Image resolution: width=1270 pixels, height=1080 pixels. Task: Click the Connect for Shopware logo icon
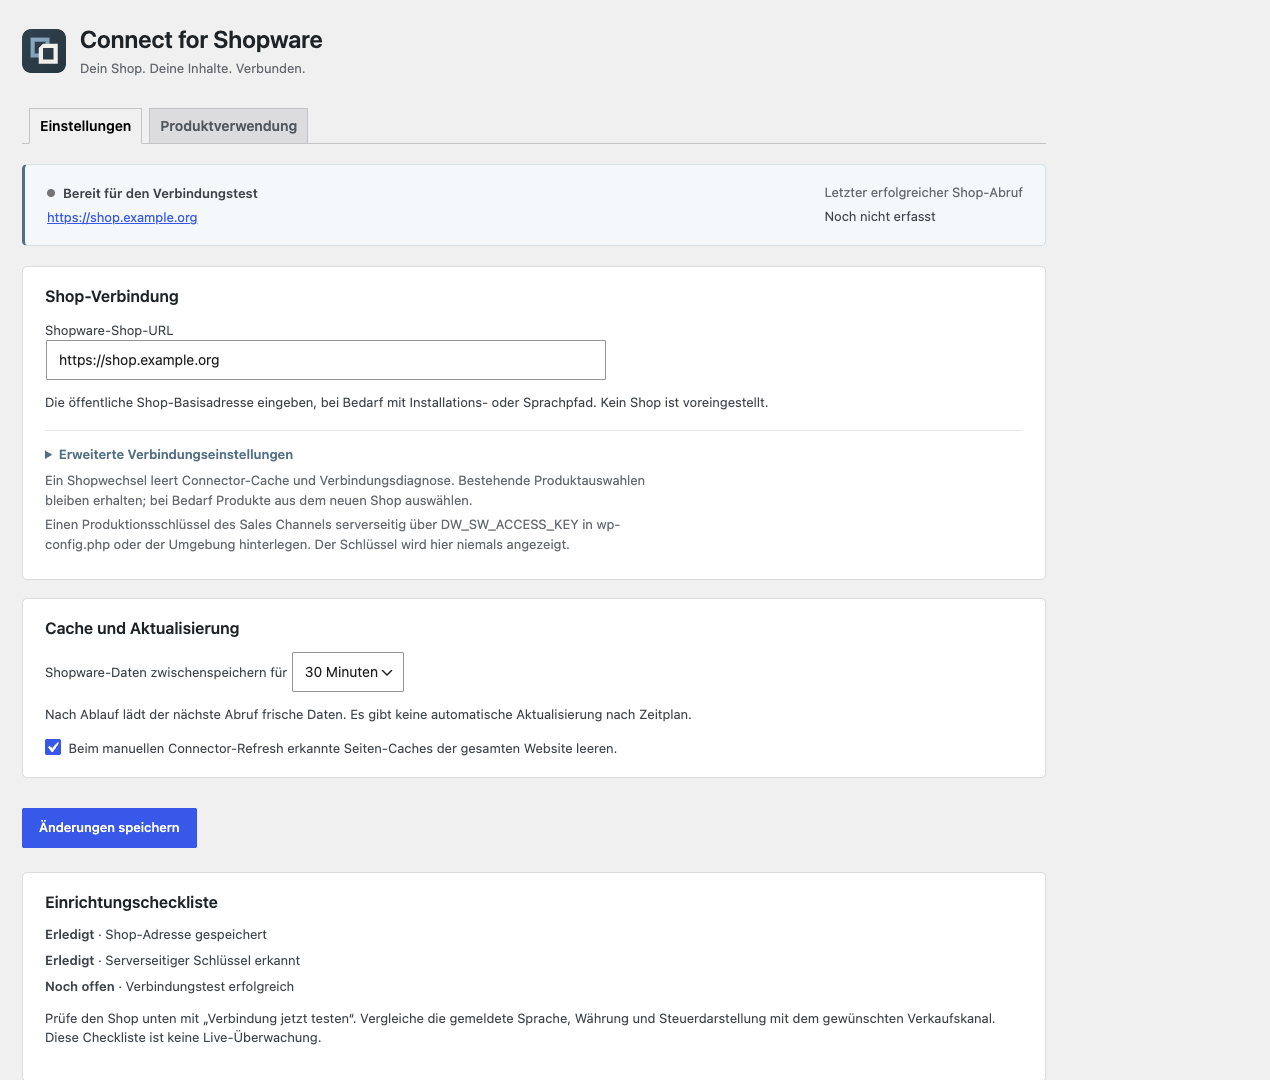[x=44, y=51]
